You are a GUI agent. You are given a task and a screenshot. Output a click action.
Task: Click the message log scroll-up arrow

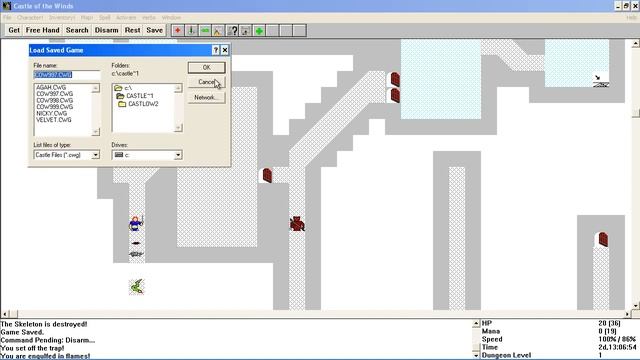(476, 323)
